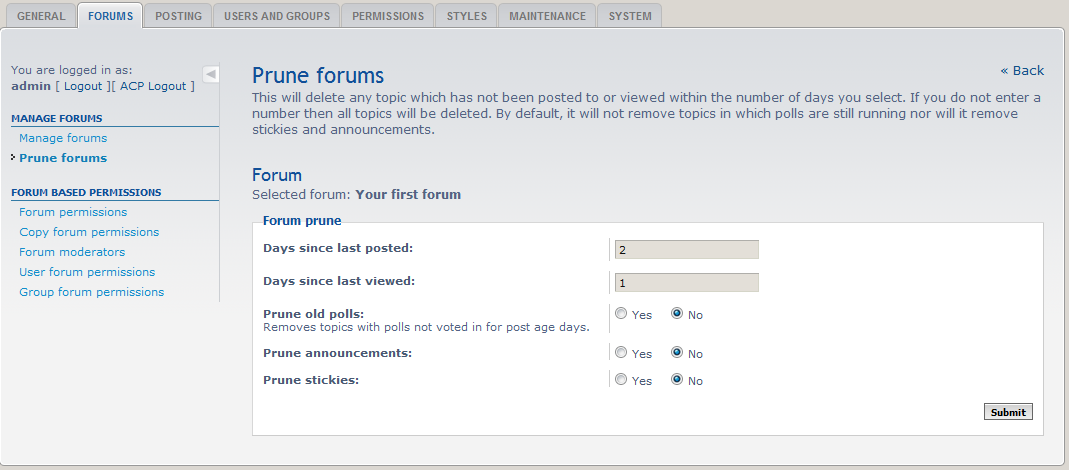Select Yes for Prune stickies
Image resolution: width=1069 pixels, height=470 pixels.
pos(621,380)
